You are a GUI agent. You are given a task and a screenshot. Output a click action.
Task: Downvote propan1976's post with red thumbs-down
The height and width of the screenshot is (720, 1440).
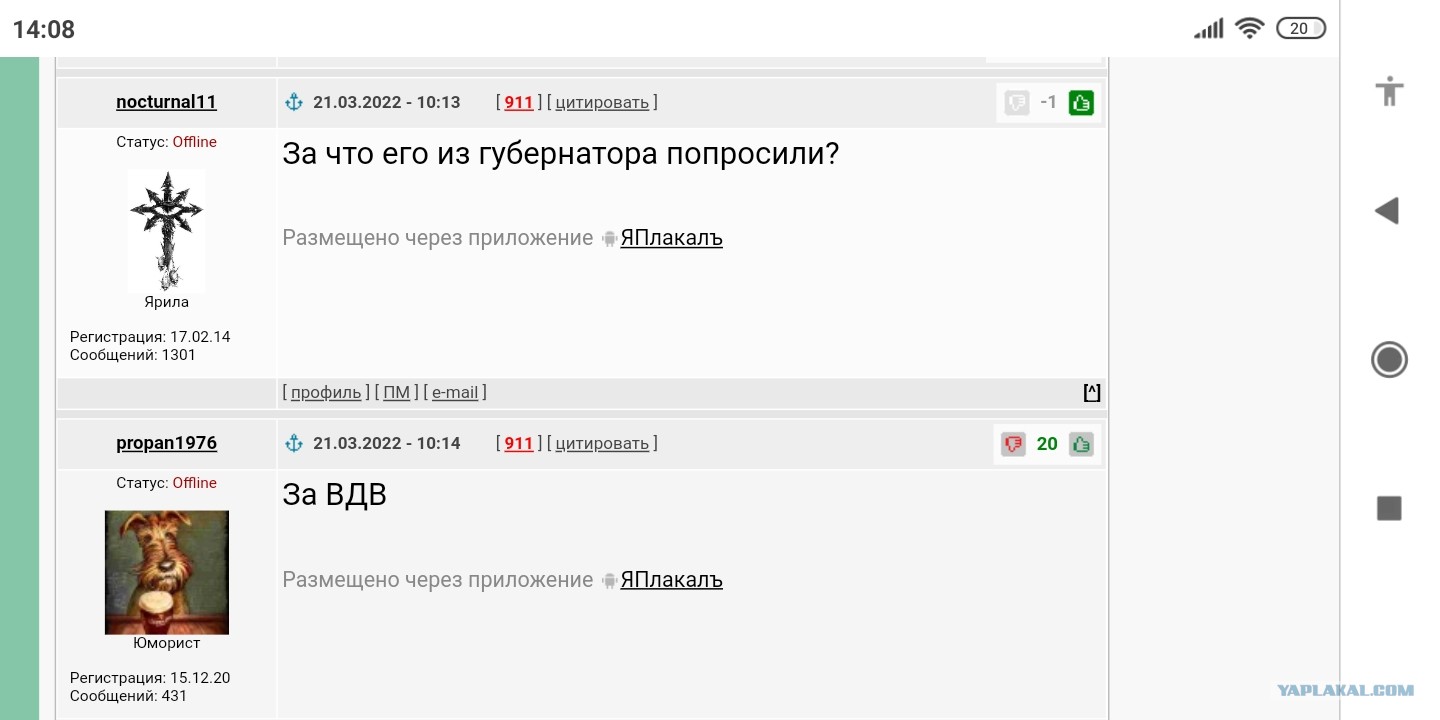pos(1013,444)
